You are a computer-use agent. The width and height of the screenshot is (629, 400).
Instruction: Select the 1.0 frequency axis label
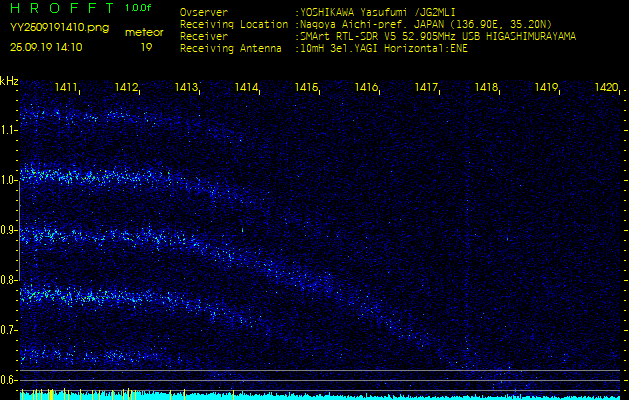point(10,180)
